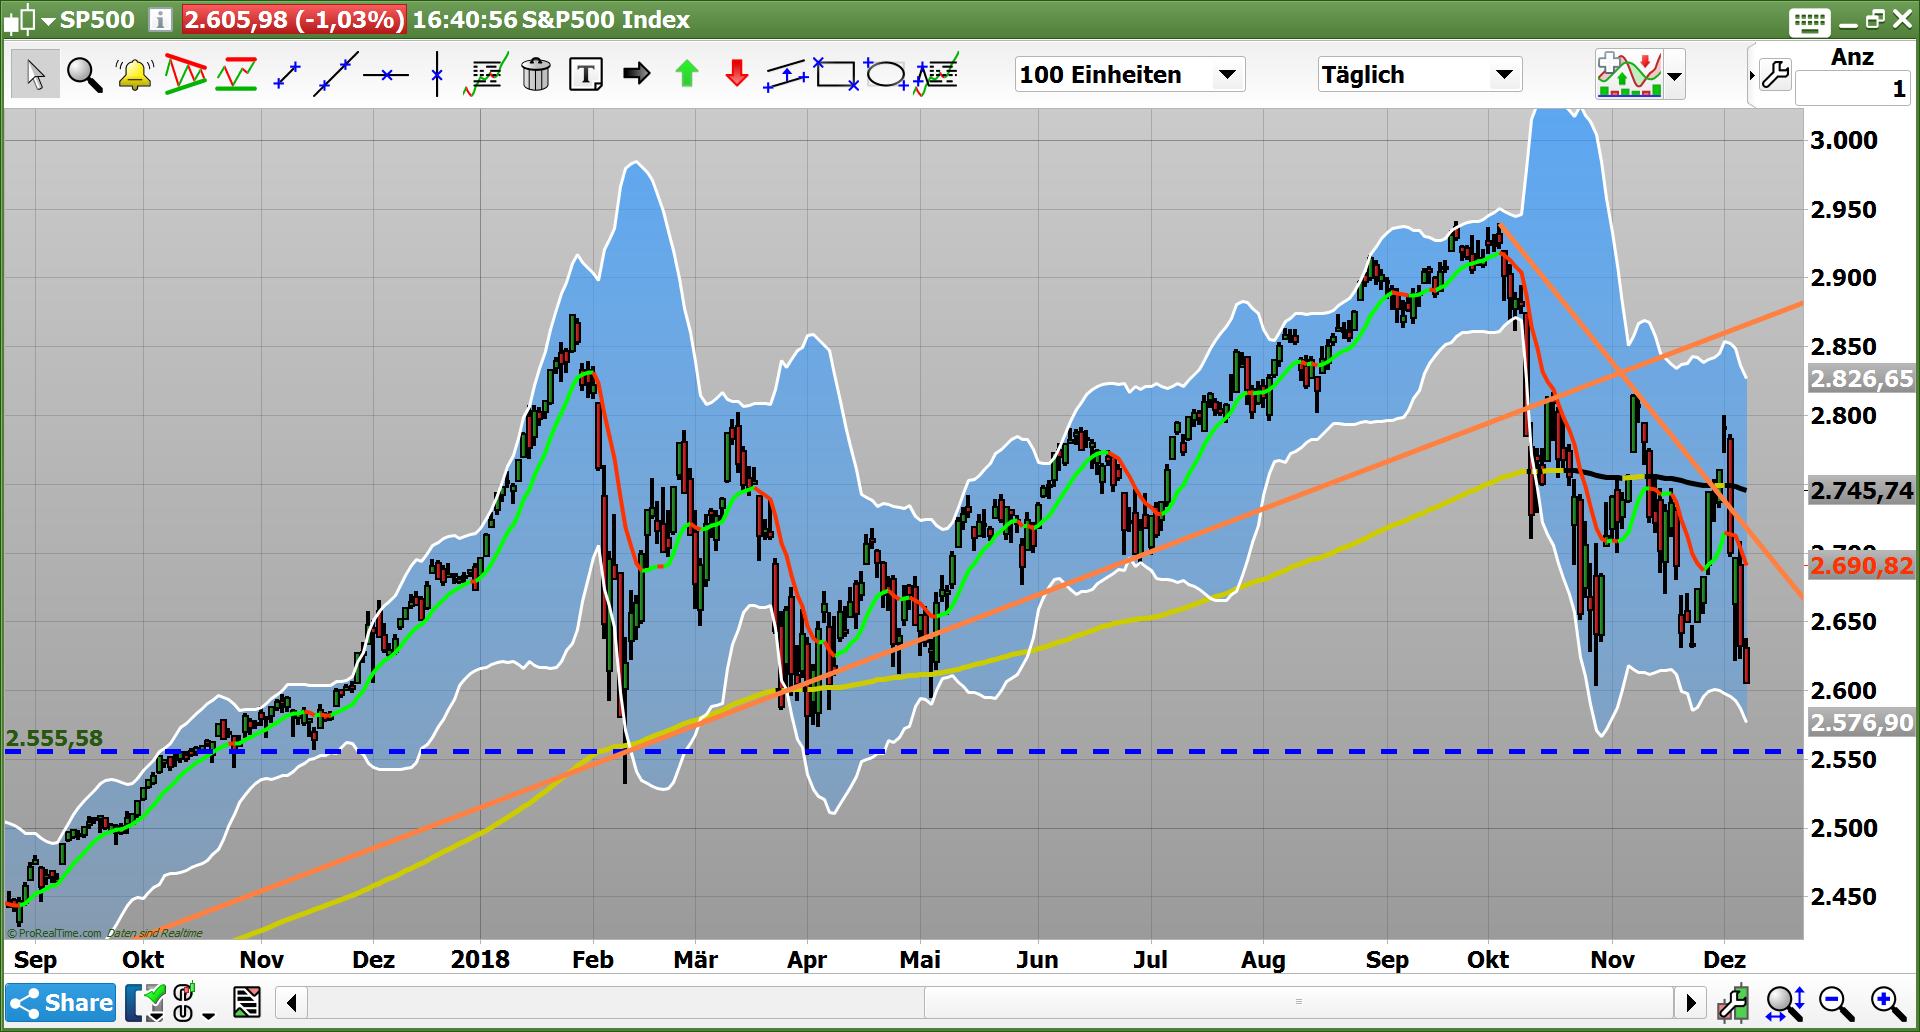
Task: Select the triangle pattern drawing tool
Action: pos(186,74)
